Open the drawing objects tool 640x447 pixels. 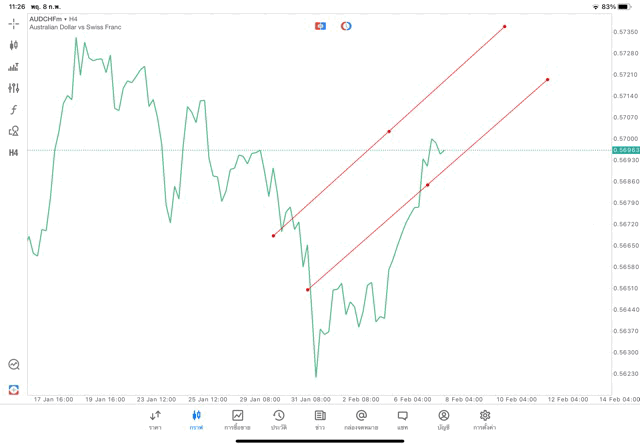(14, 131)
